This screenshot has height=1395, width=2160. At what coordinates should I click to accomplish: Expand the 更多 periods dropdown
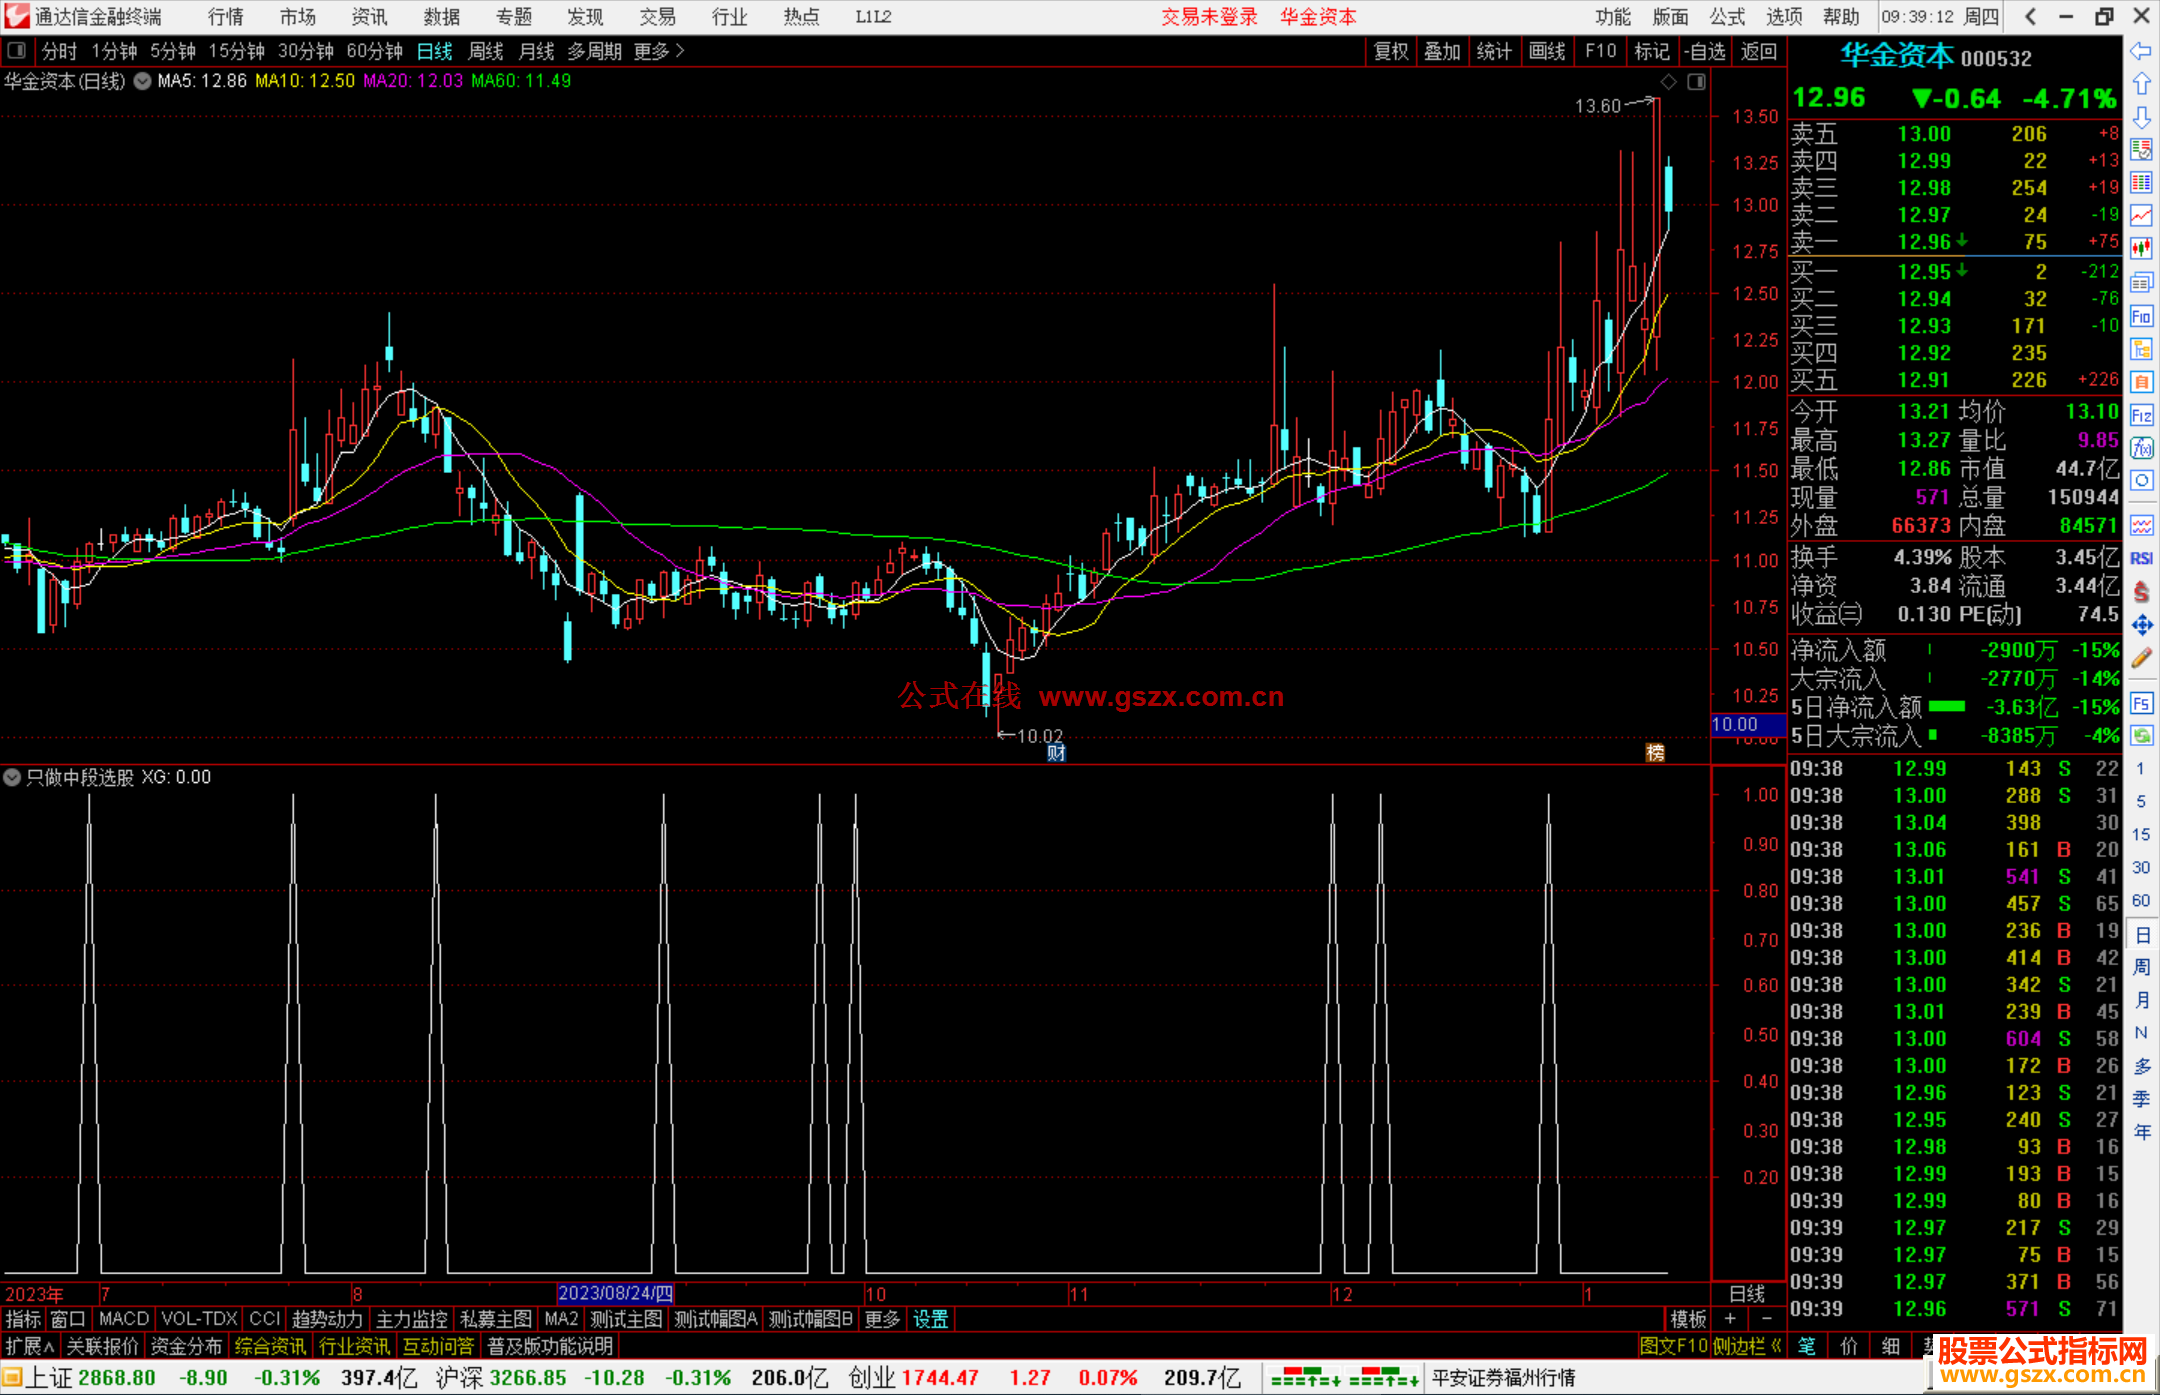(x=659, y=51)
